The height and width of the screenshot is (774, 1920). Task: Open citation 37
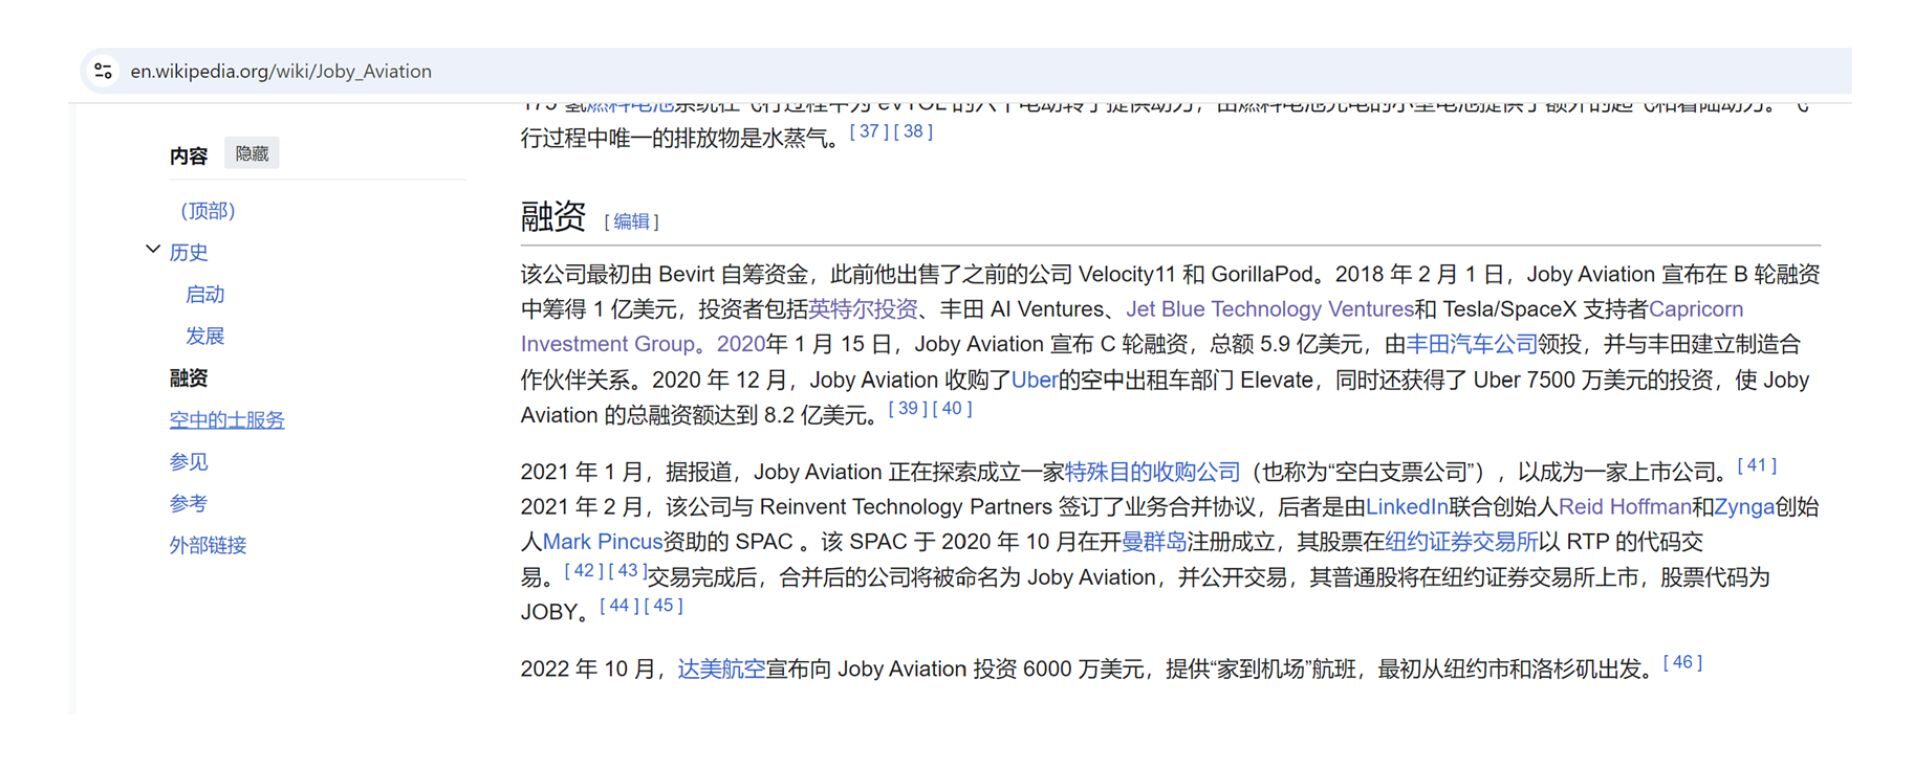click(x=869, y=131)
